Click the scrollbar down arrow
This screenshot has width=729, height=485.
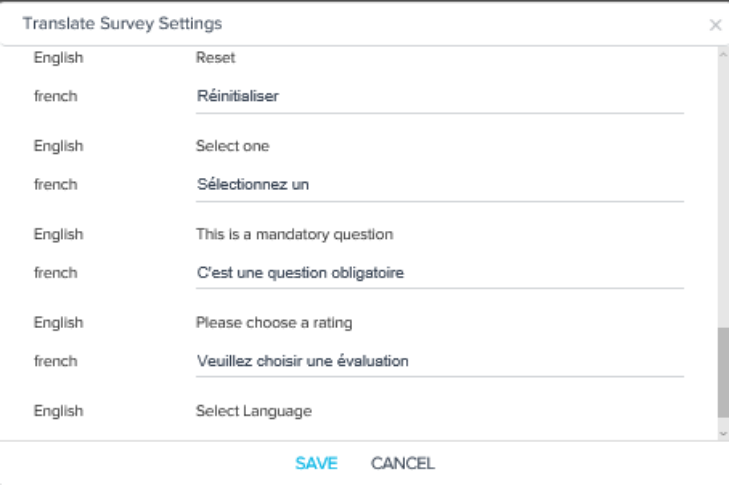pos(723,433)
